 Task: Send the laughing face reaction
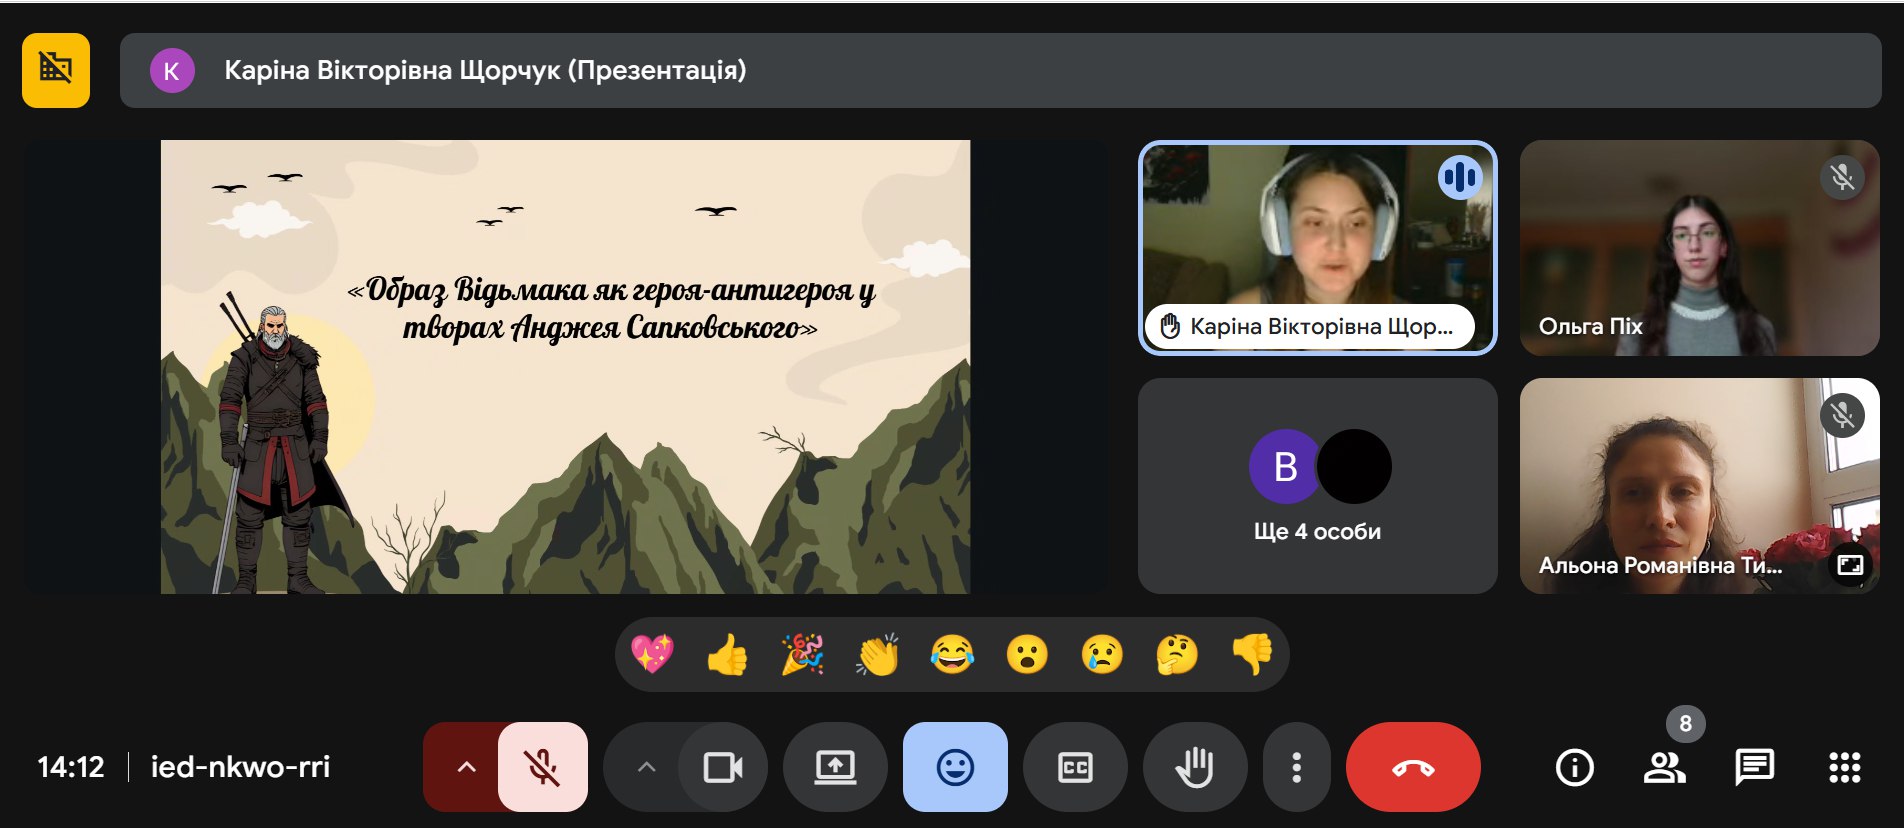(x=952, y=655)
